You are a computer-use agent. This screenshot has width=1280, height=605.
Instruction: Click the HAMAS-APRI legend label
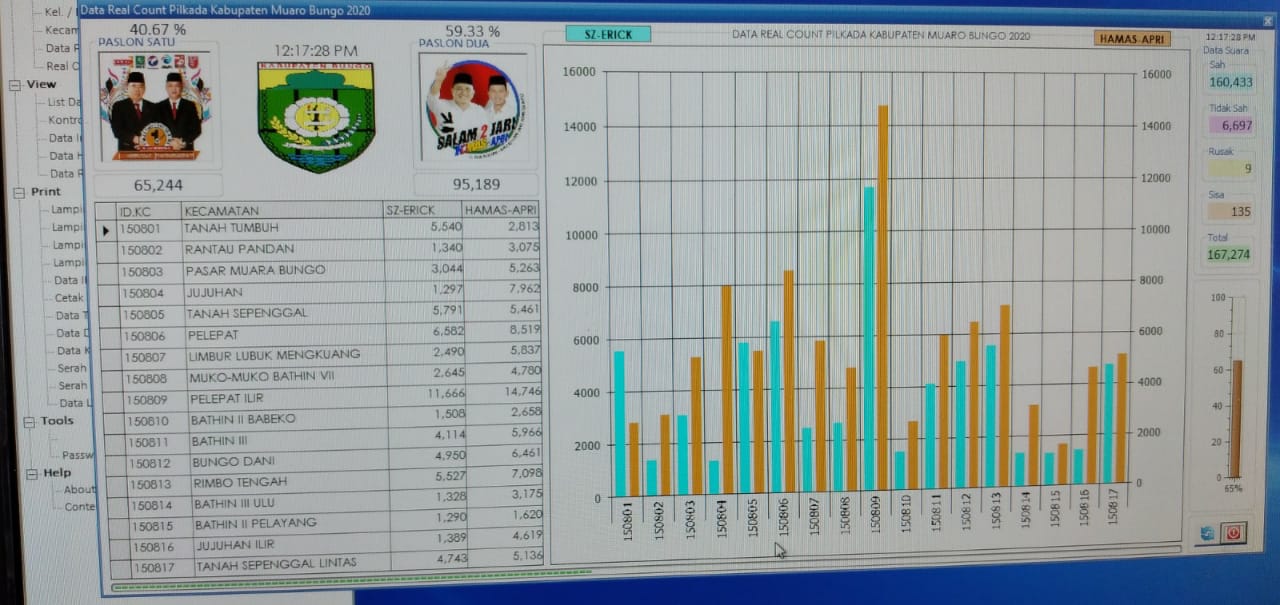(1132, 39)
